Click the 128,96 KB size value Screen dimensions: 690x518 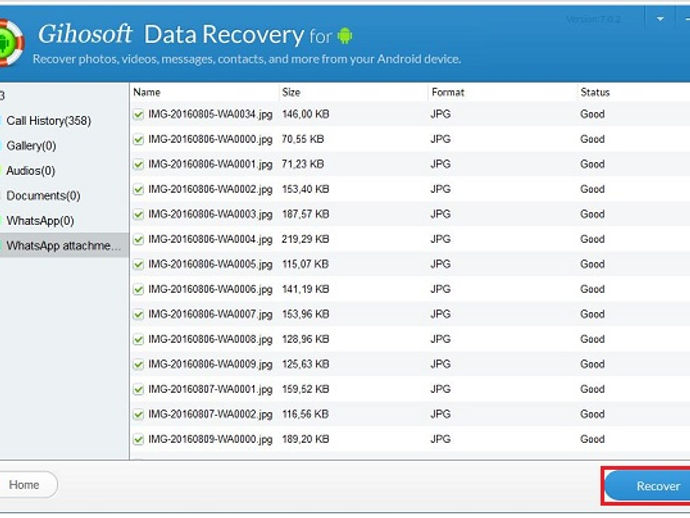[305, 339]
